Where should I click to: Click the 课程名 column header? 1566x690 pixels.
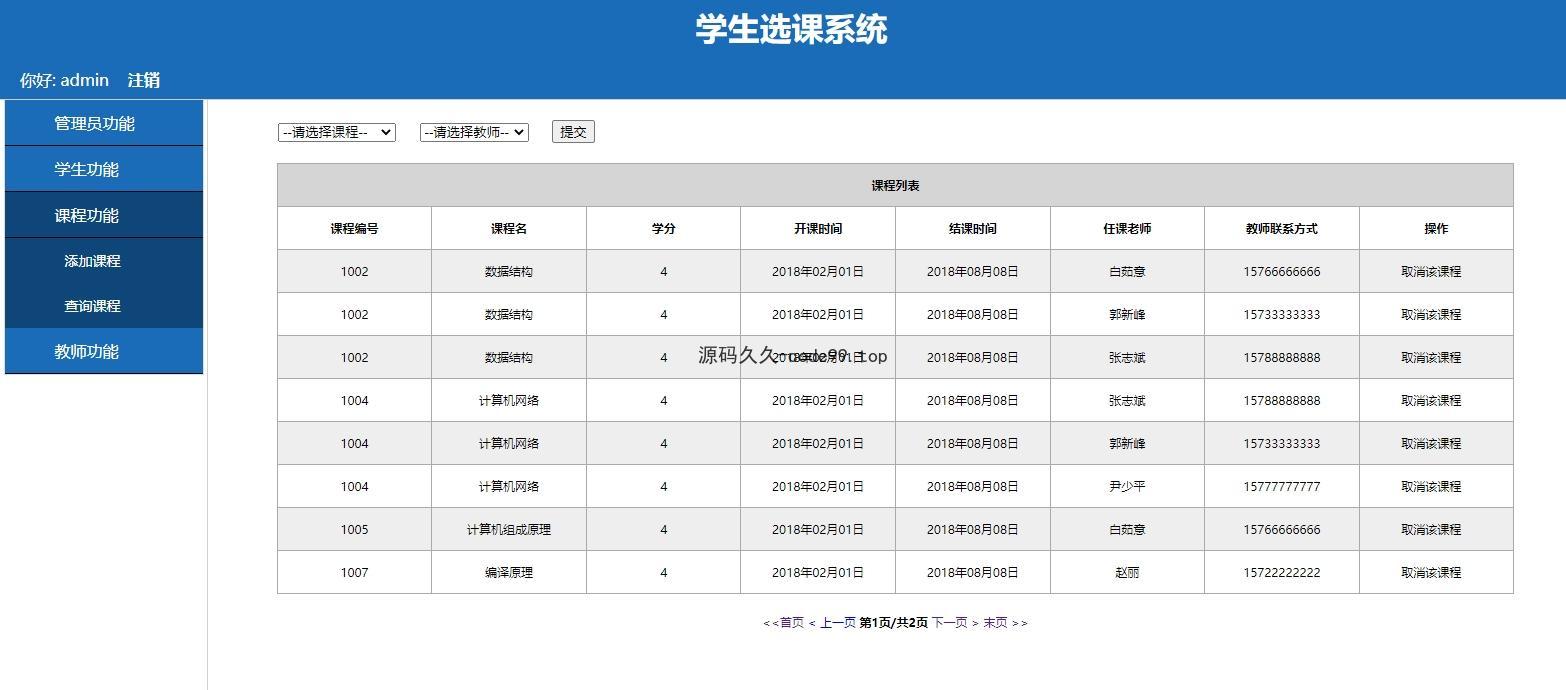[x=509, y=229]
